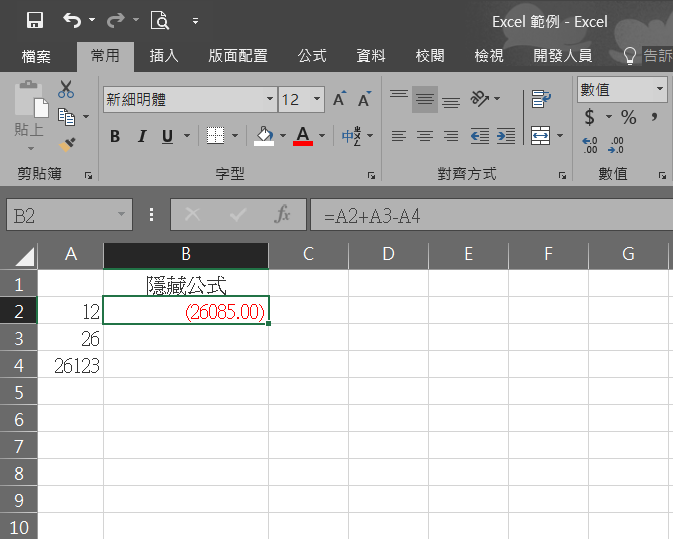This screenshot has height=539, width=673.
Task: Apply red font color A
Action: tap(303, 136)
